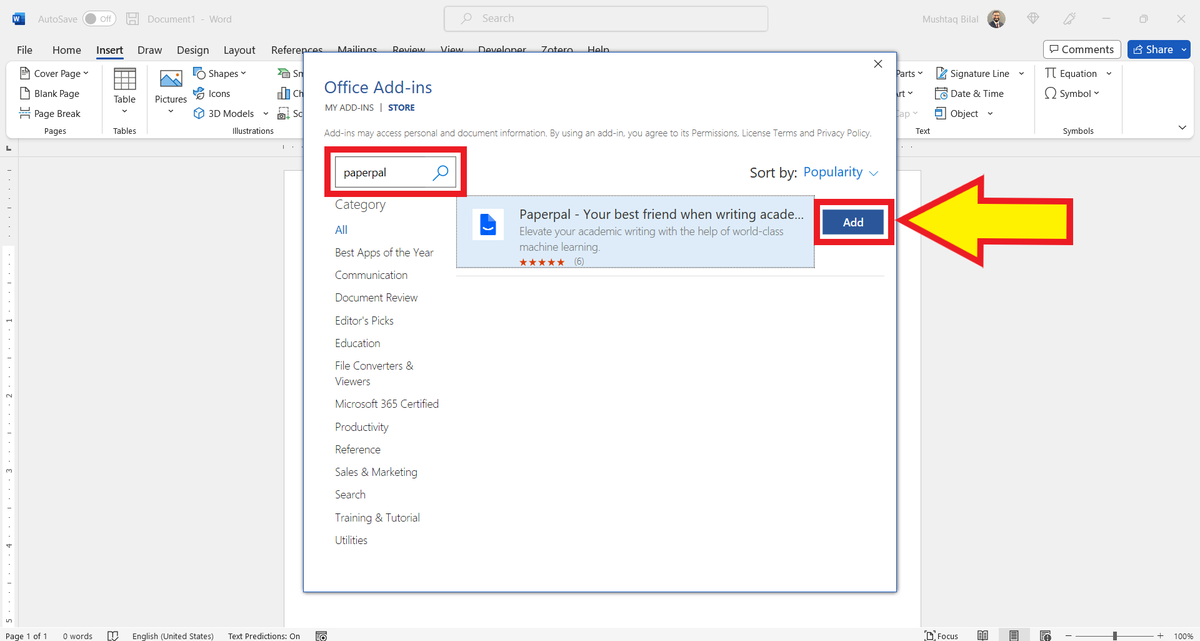This screenshot has height=641, width=1200.
Task: Click the title bar Search box
Action: pos(606,18)
